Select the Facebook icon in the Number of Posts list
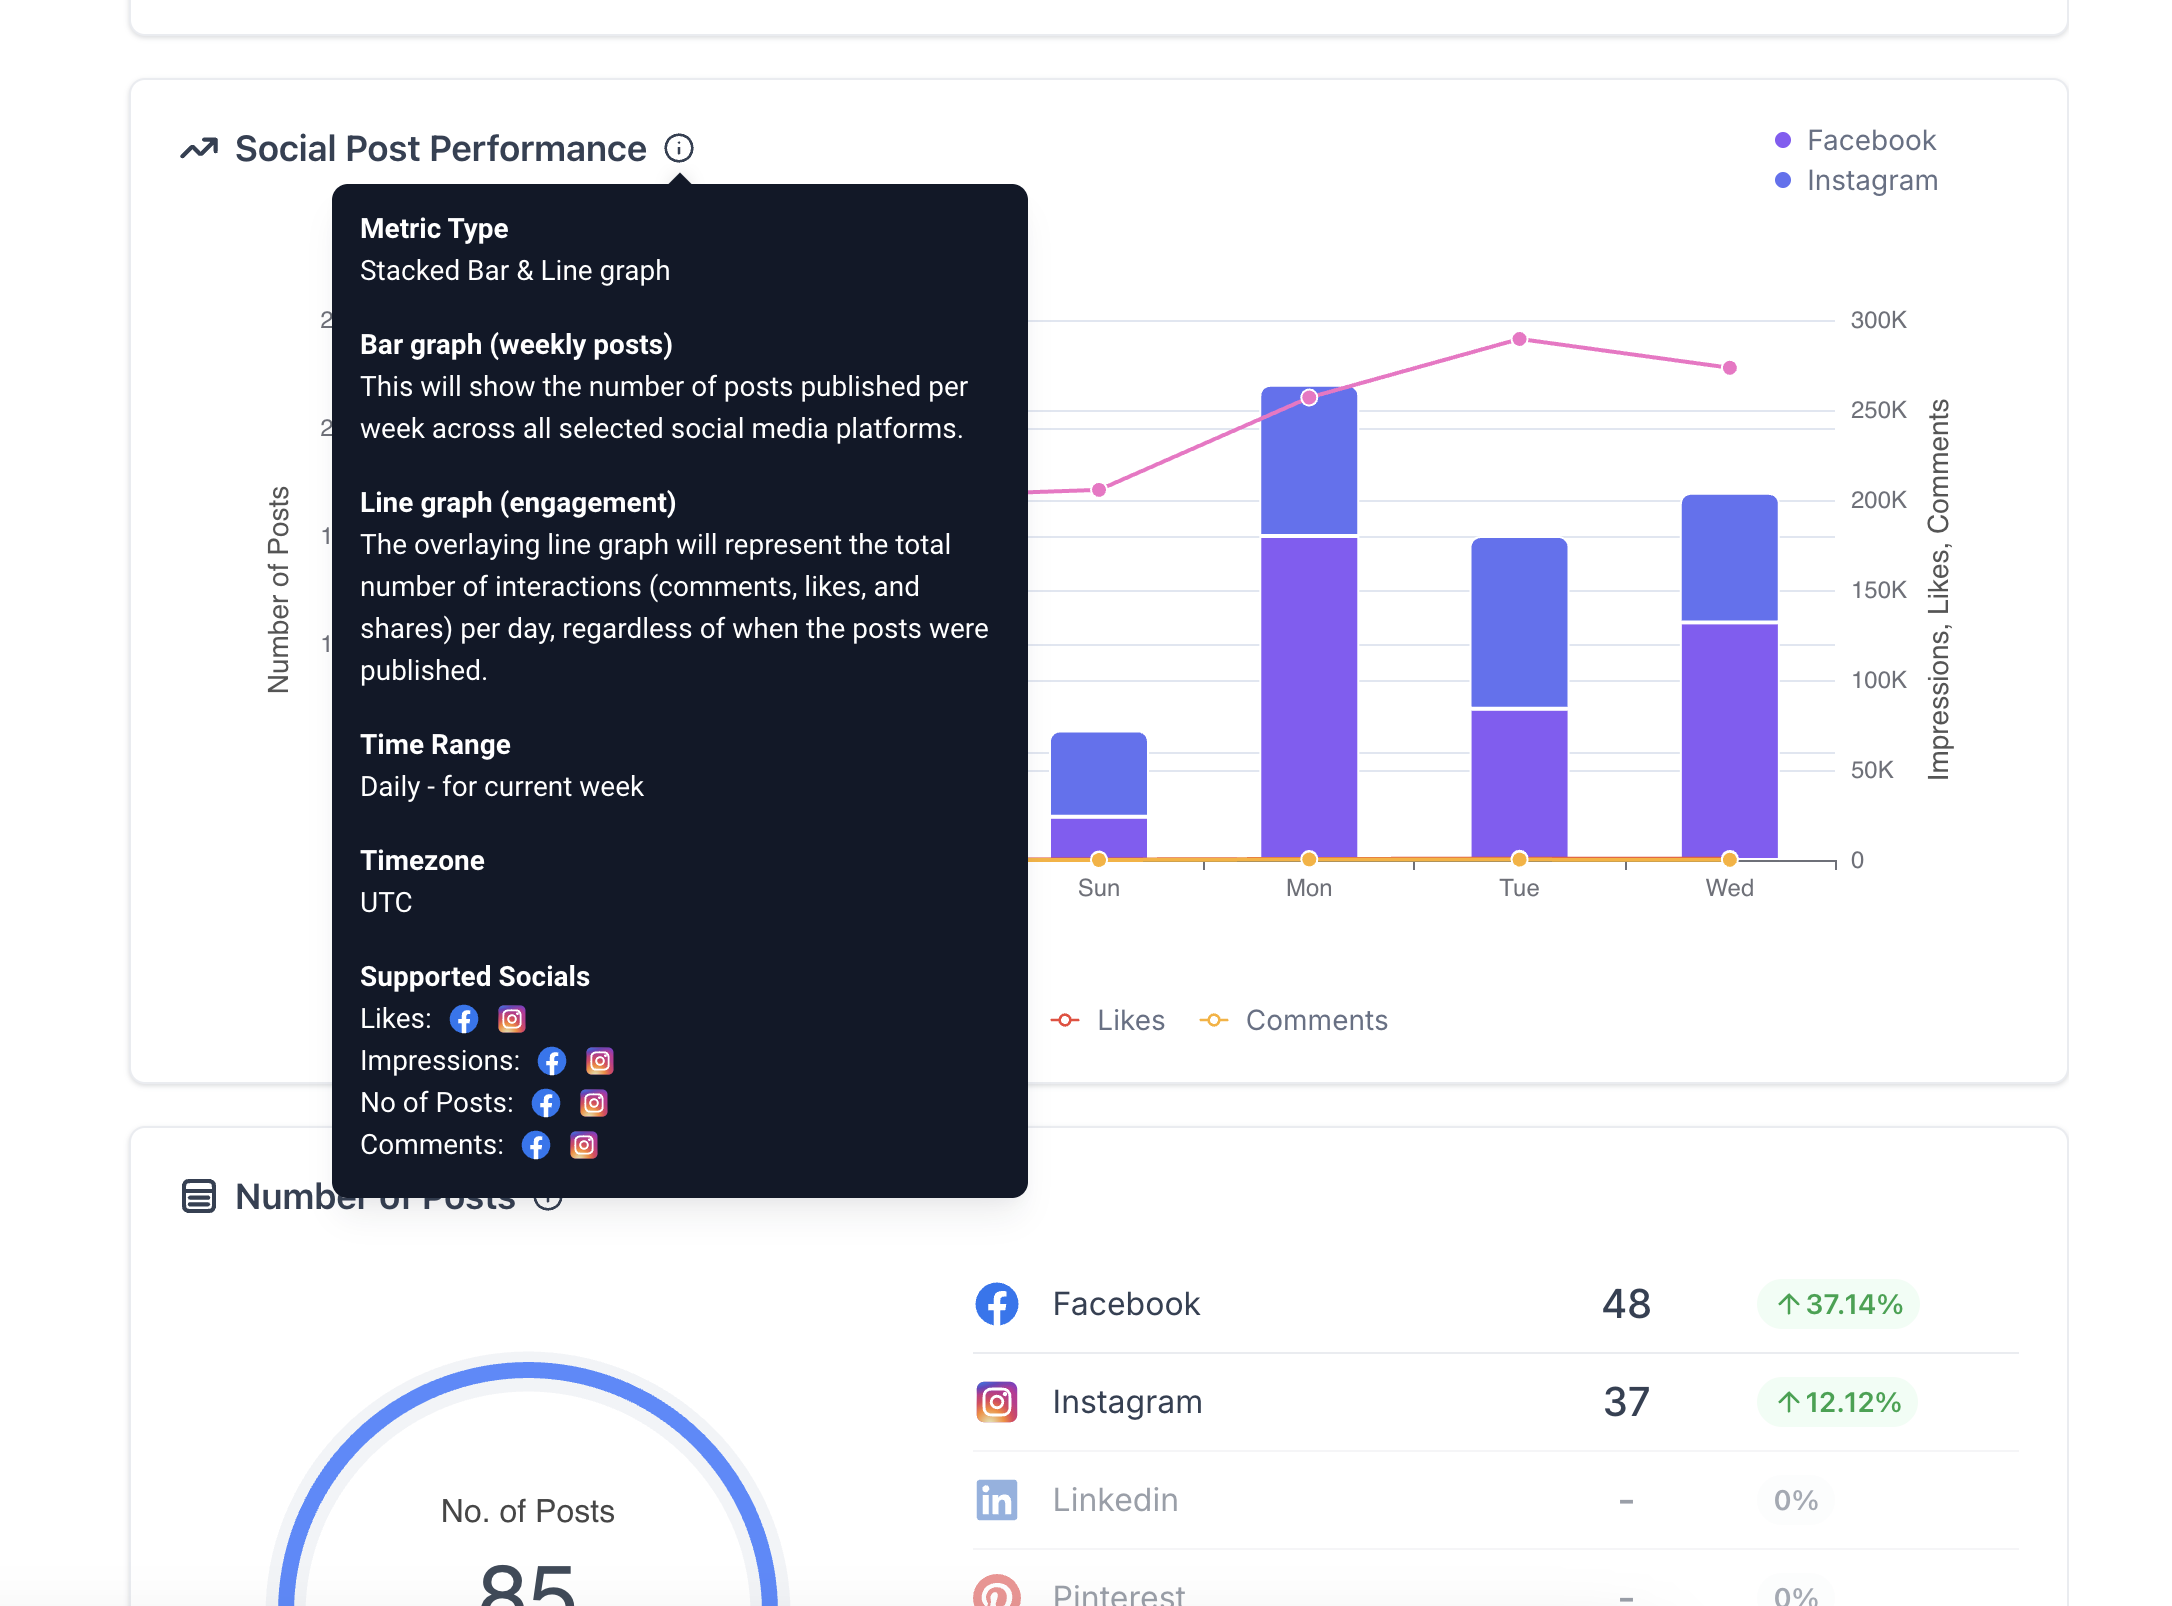The height and width of the screenshot is (1606, 2172). (996, 1303)
